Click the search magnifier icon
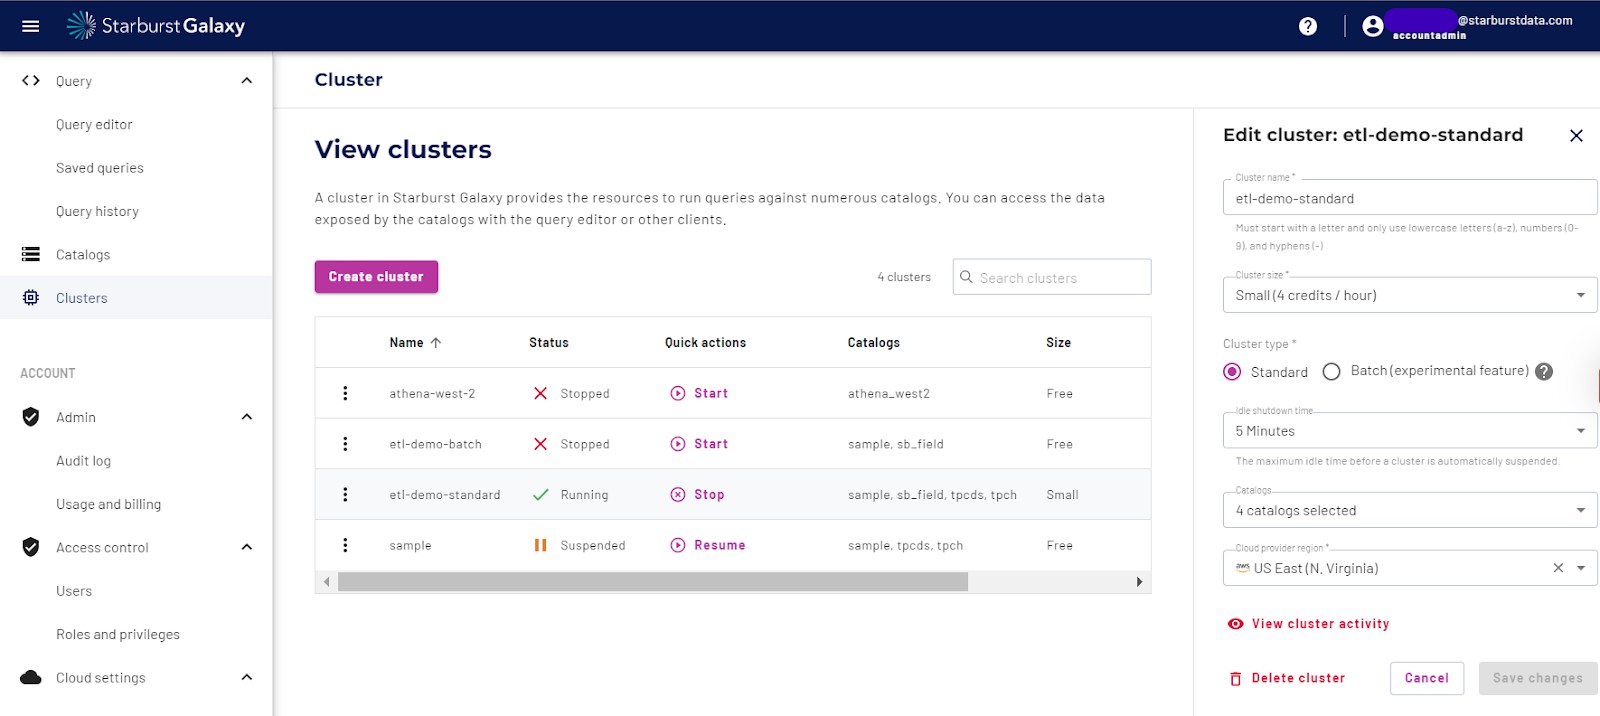The width and height of the screenshot is (1600, 716). click(966, 277)
